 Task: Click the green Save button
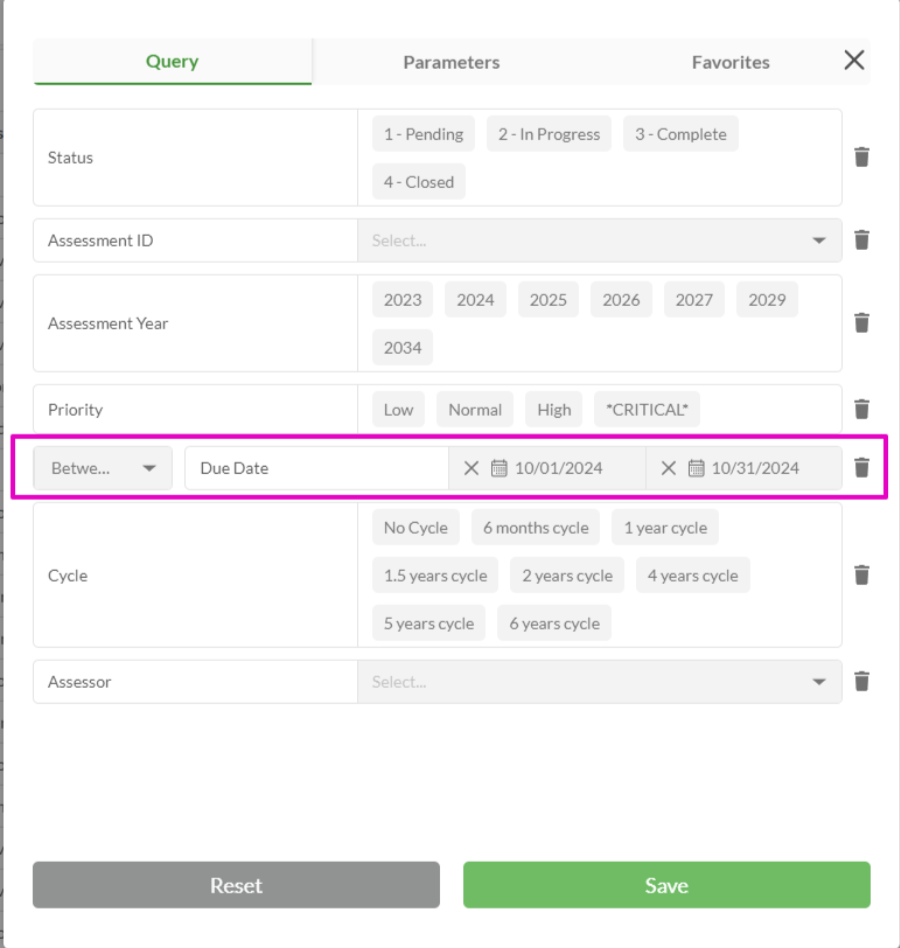point(666,885)
